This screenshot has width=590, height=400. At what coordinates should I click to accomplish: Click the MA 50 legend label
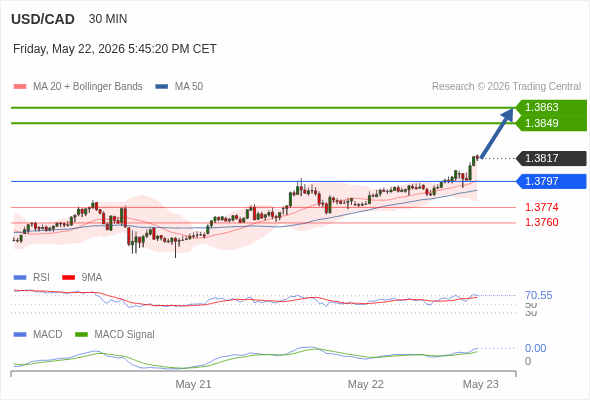click(x=189, y=87)
